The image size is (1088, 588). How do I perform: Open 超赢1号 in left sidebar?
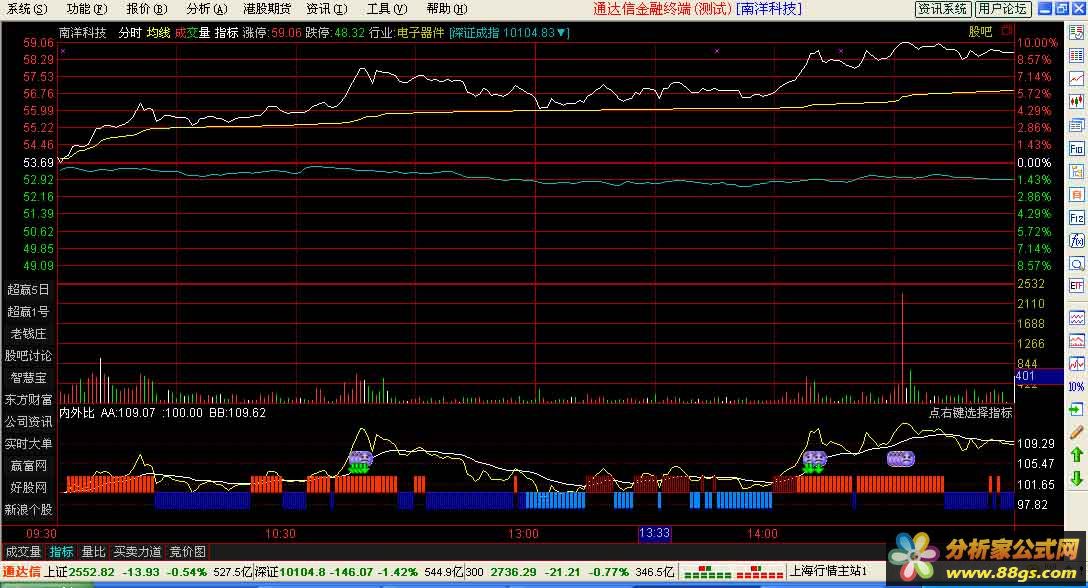tap(28, 312)
